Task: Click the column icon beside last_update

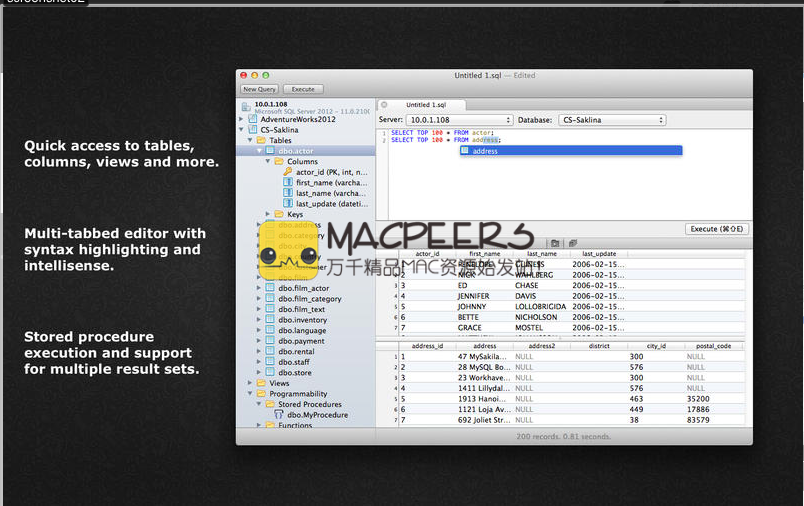Action: point(288,204)
